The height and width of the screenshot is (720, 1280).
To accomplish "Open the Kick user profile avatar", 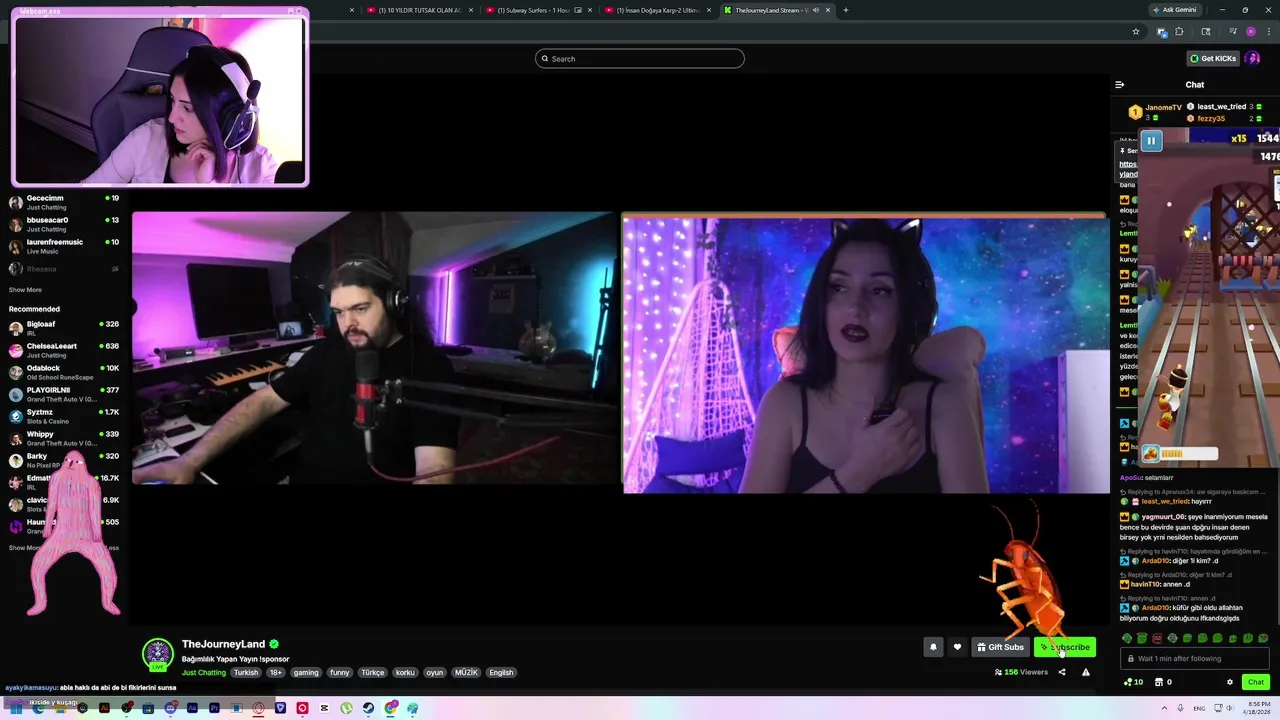I will click(x=1252, y=58).
